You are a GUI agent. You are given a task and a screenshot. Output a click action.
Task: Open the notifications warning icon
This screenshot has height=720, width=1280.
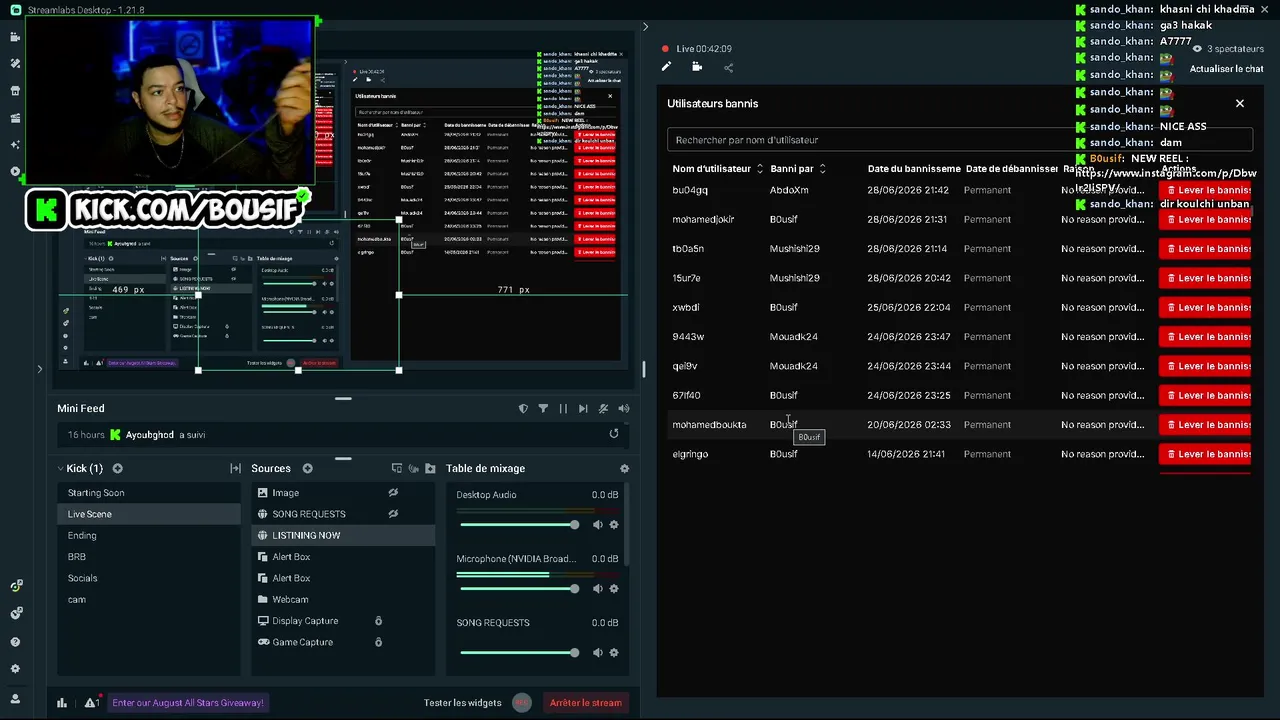(x=91, y=702)
